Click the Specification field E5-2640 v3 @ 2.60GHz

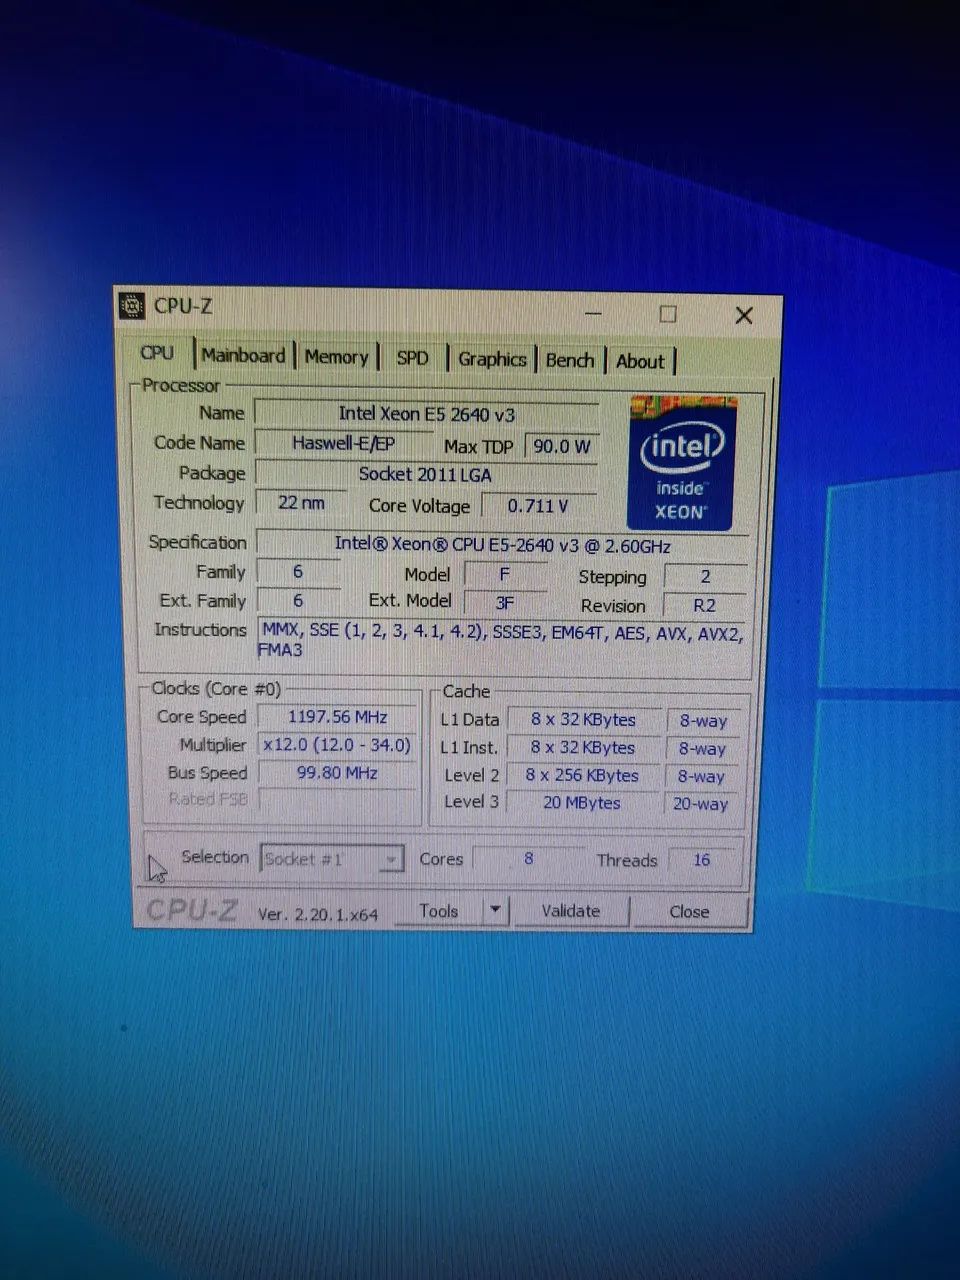coord(502,546)
